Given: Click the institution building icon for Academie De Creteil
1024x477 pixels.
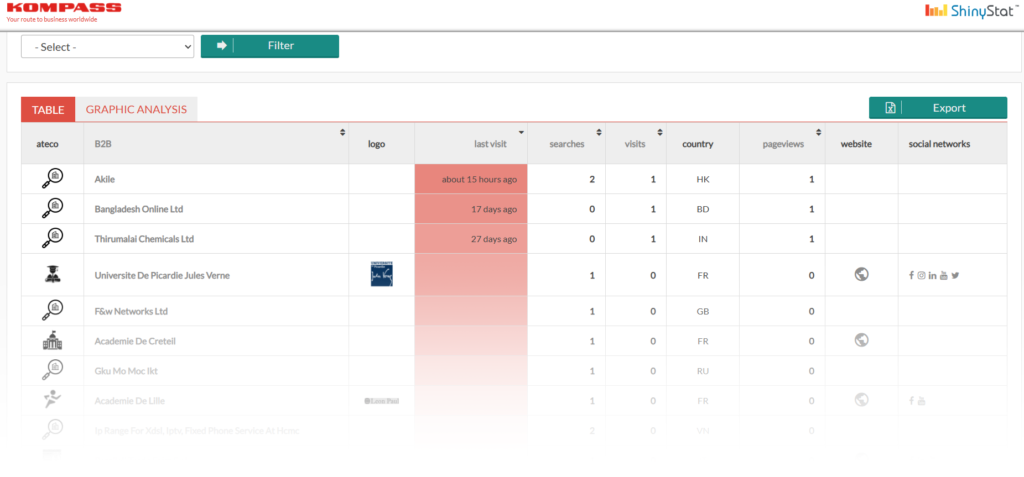Looking at the screenshot, I should (52, 341).
